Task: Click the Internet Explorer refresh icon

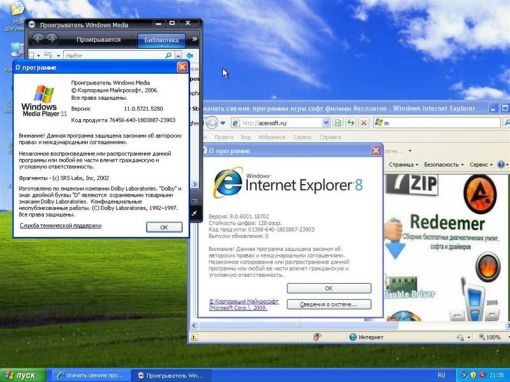Action: click(350, 123)
